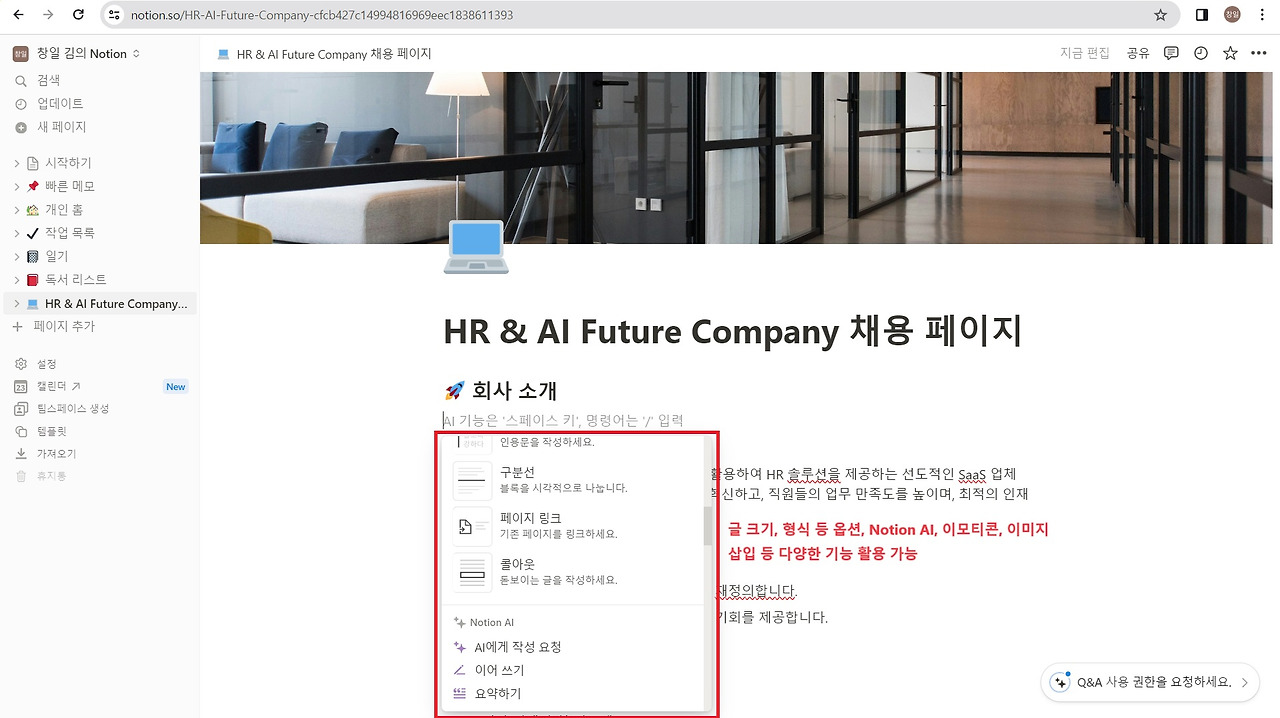Click the New badge beside 캘린더
Viewport: 1280px width, 718px height.
(176, 387)
